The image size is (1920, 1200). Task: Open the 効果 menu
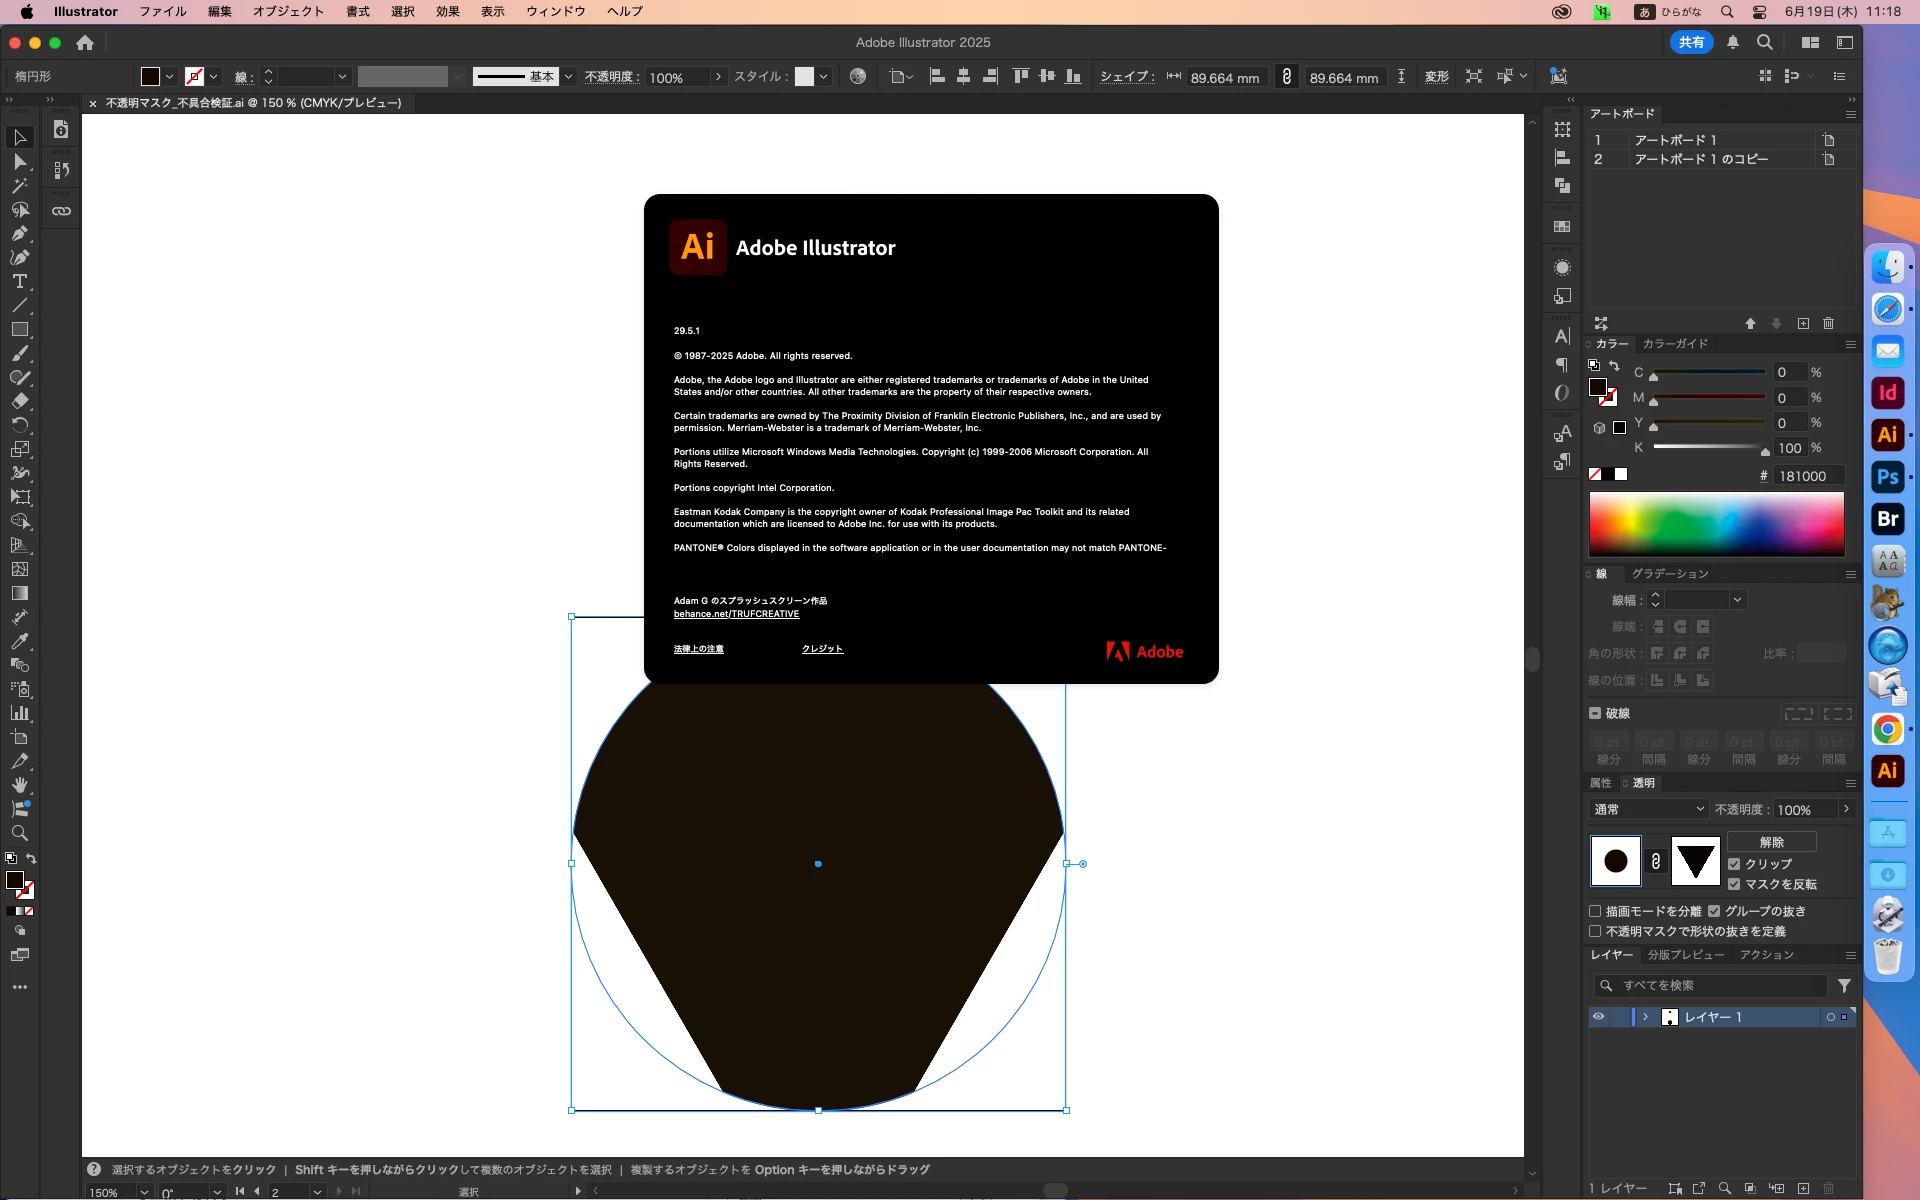(447, 12)
